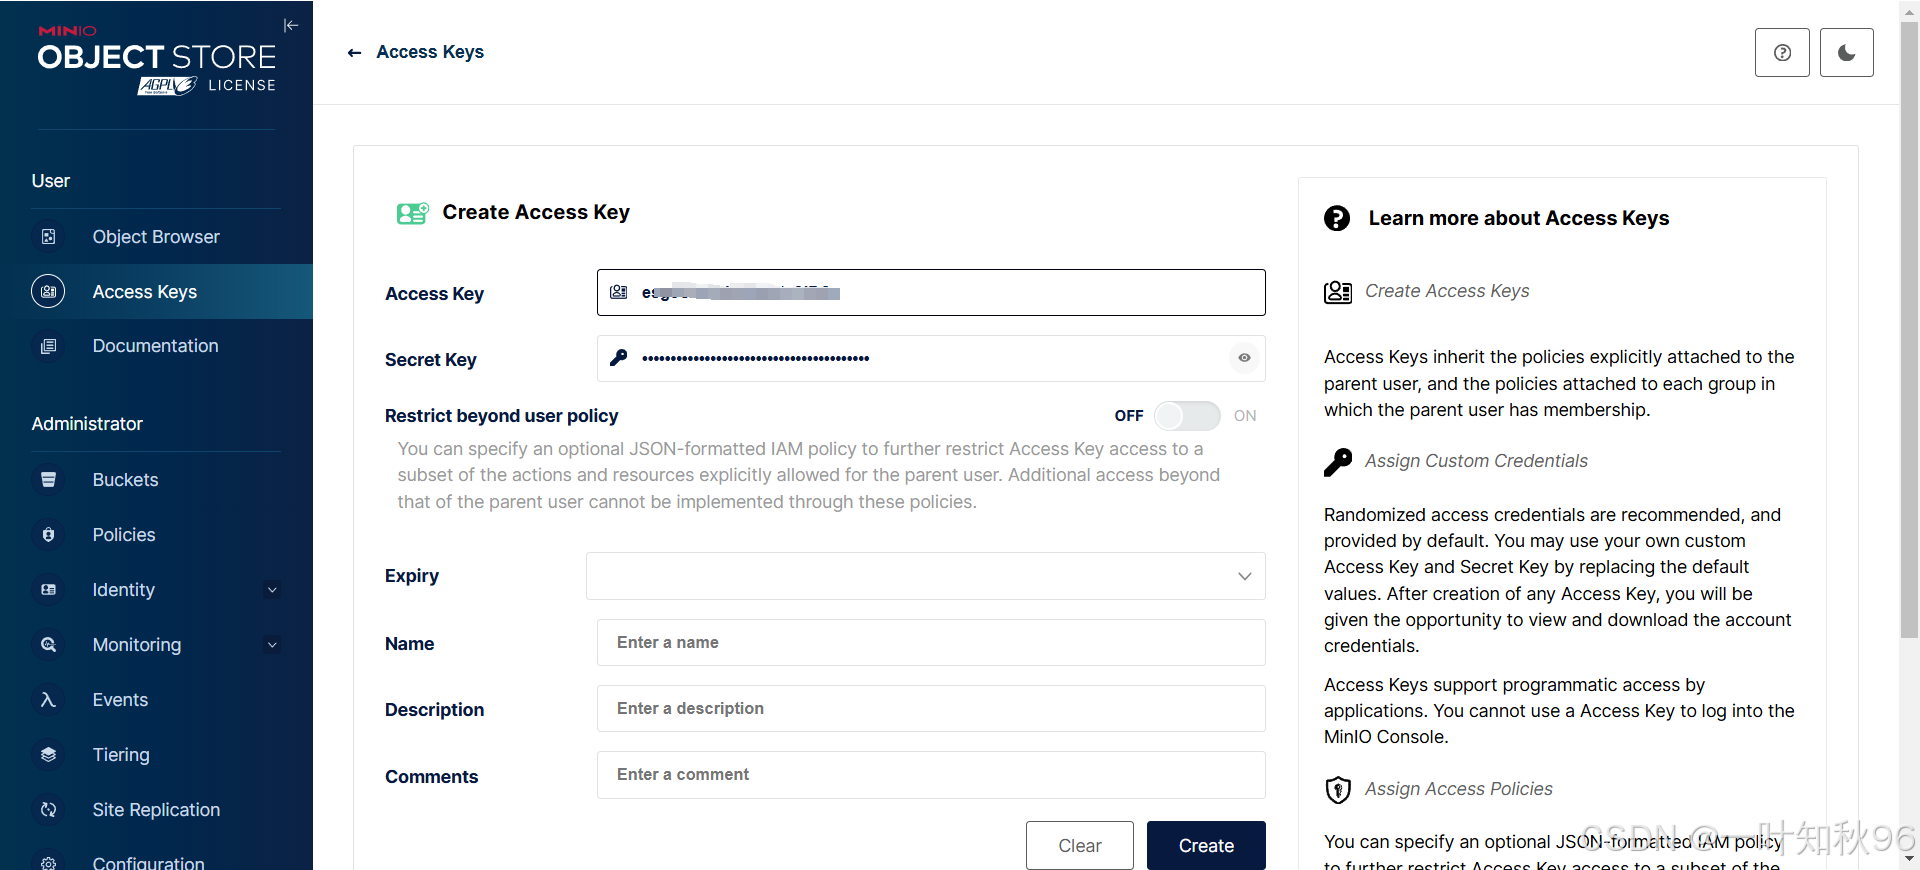Screen dimensions: 1920x870
Task: Click the Create Access Keys badge icon
Action: (1338, 292)
